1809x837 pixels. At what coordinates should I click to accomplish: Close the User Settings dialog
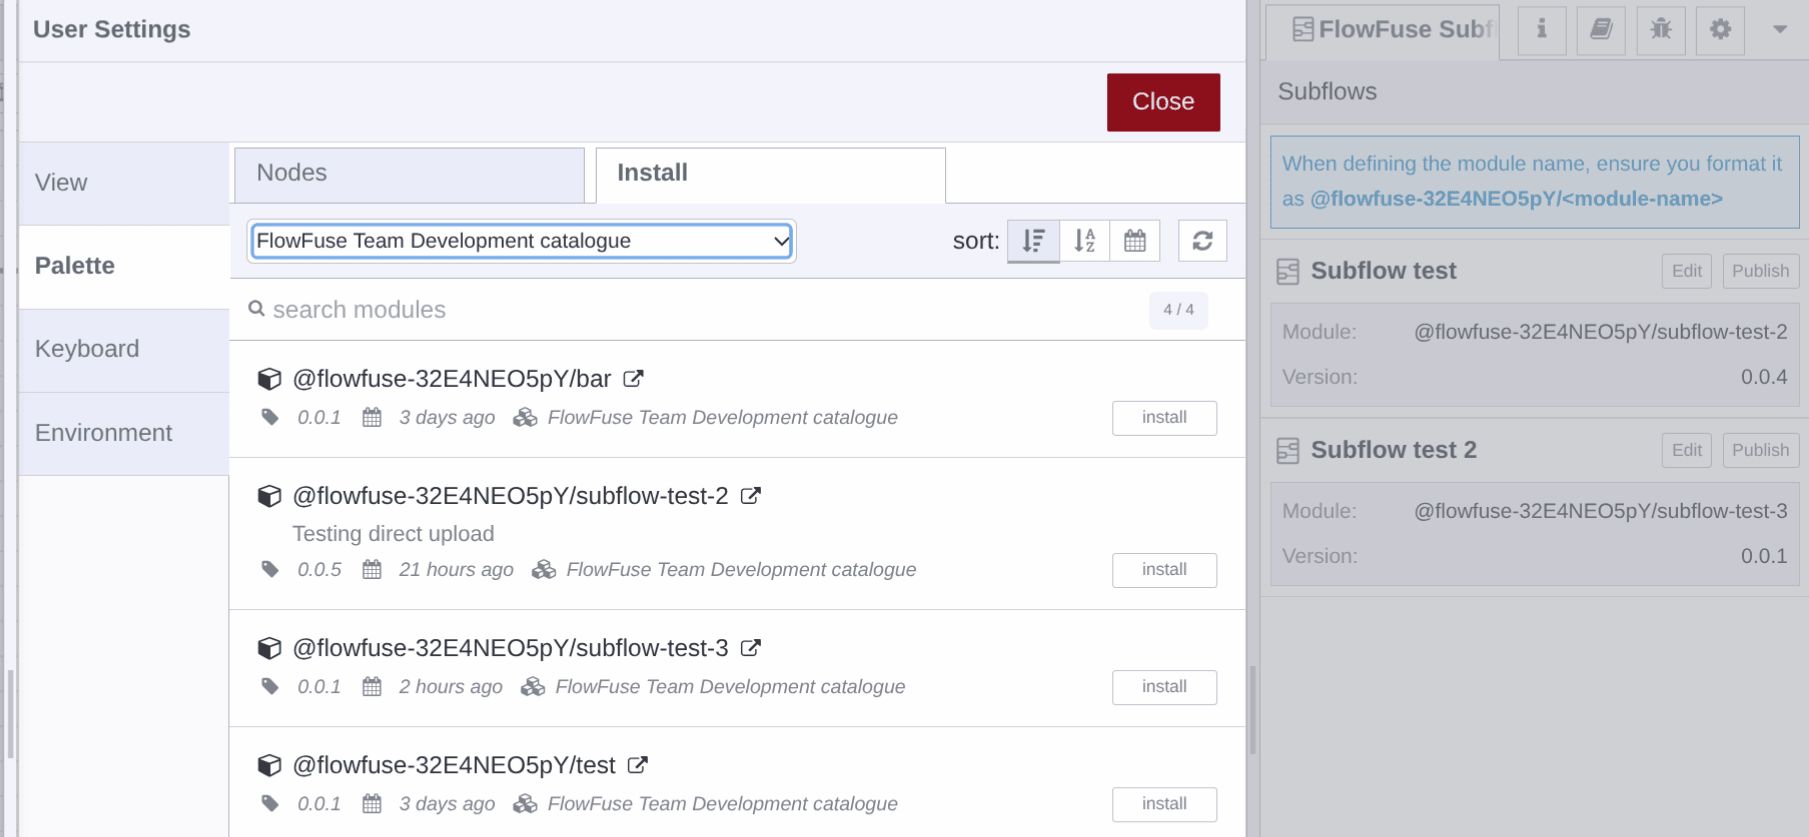pyautogui.click(x=1163, y=102)
